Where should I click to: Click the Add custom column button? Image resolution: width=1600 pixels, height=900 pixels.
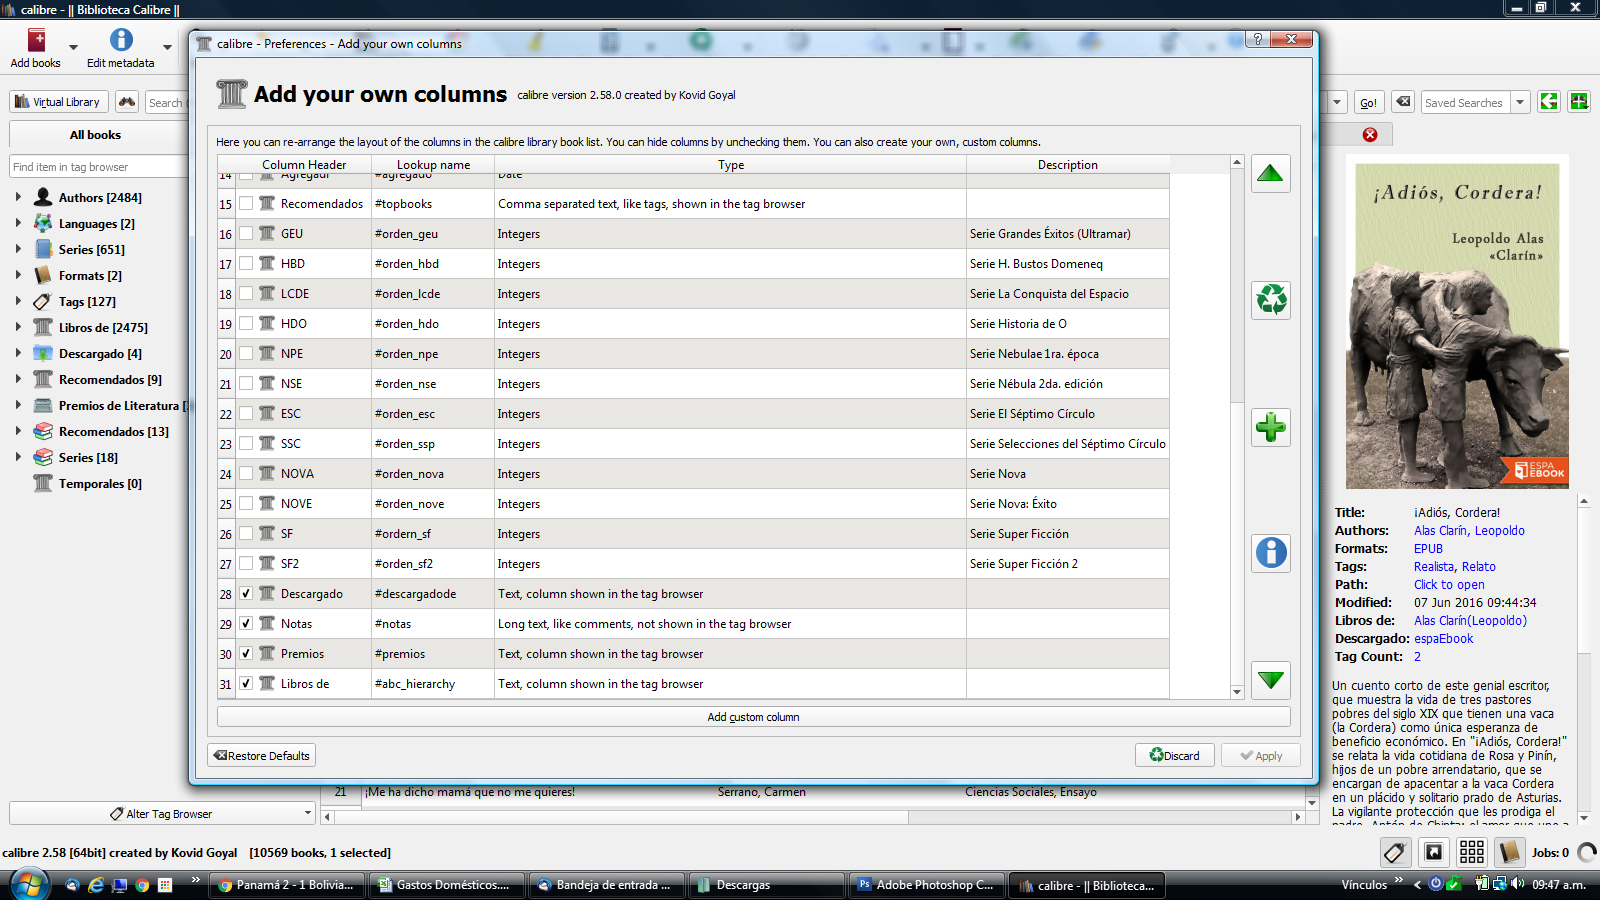(753, 717)
